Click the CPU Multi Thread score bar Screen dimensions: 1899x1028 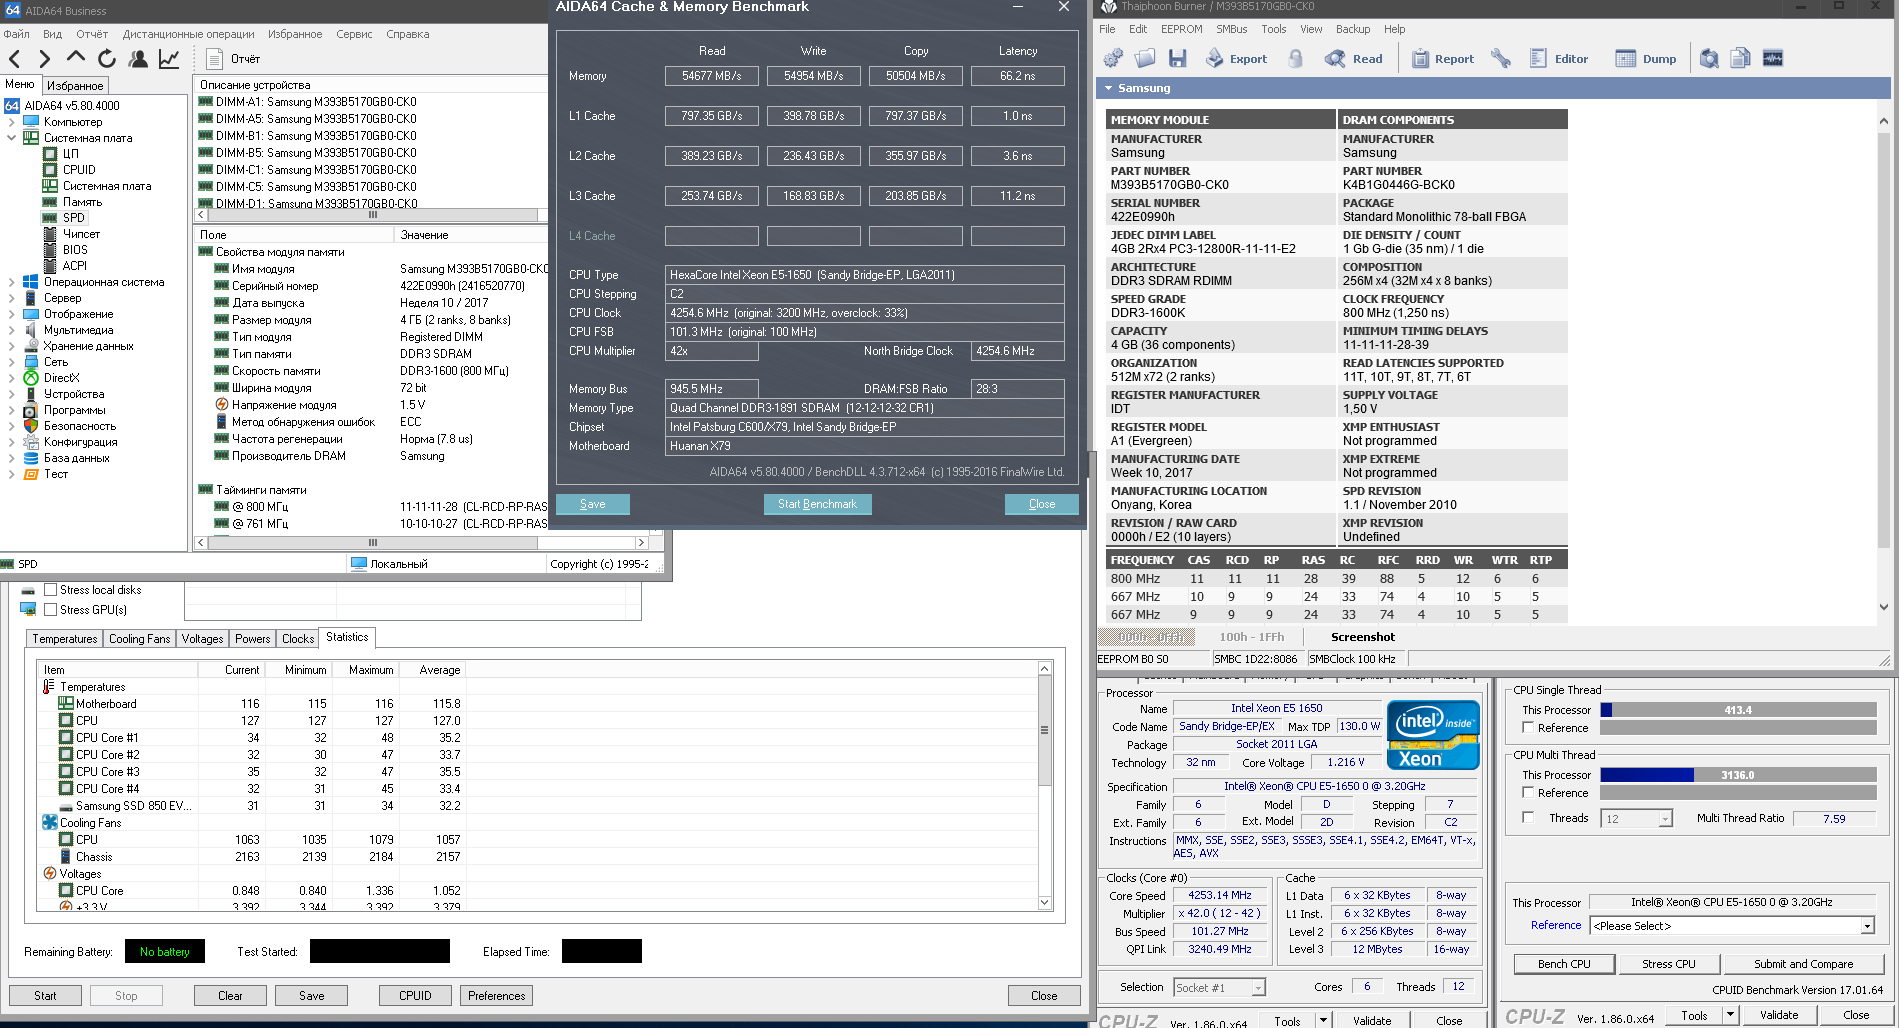point(1738,775)
